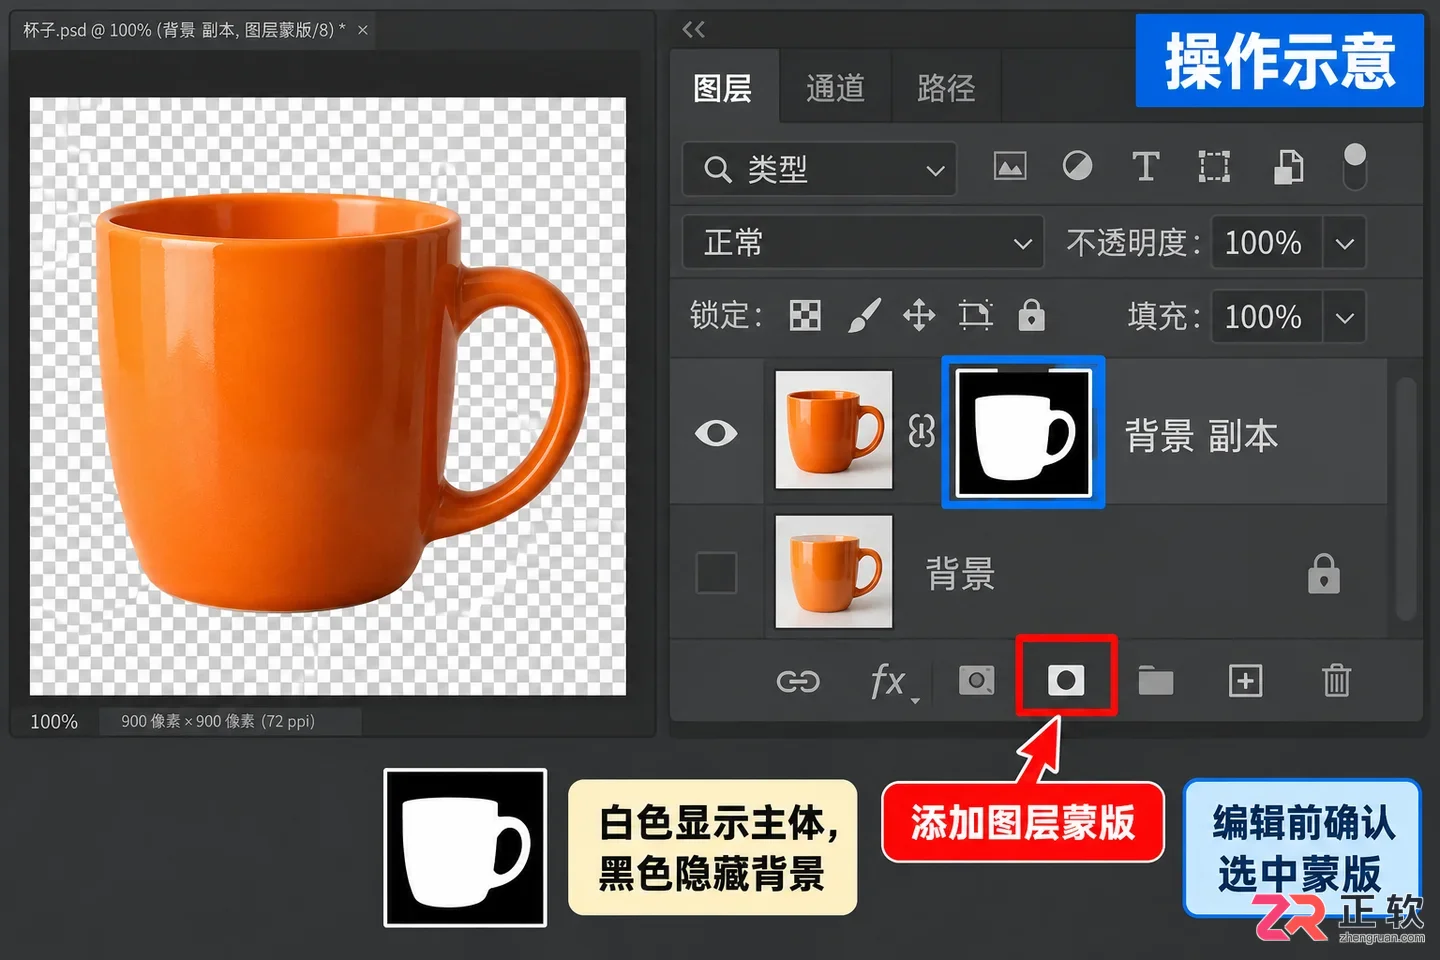Switch to the 路径 tab
Image resolution: width=1440 pixels, height=960 pixels.
[x=946, y=88]
